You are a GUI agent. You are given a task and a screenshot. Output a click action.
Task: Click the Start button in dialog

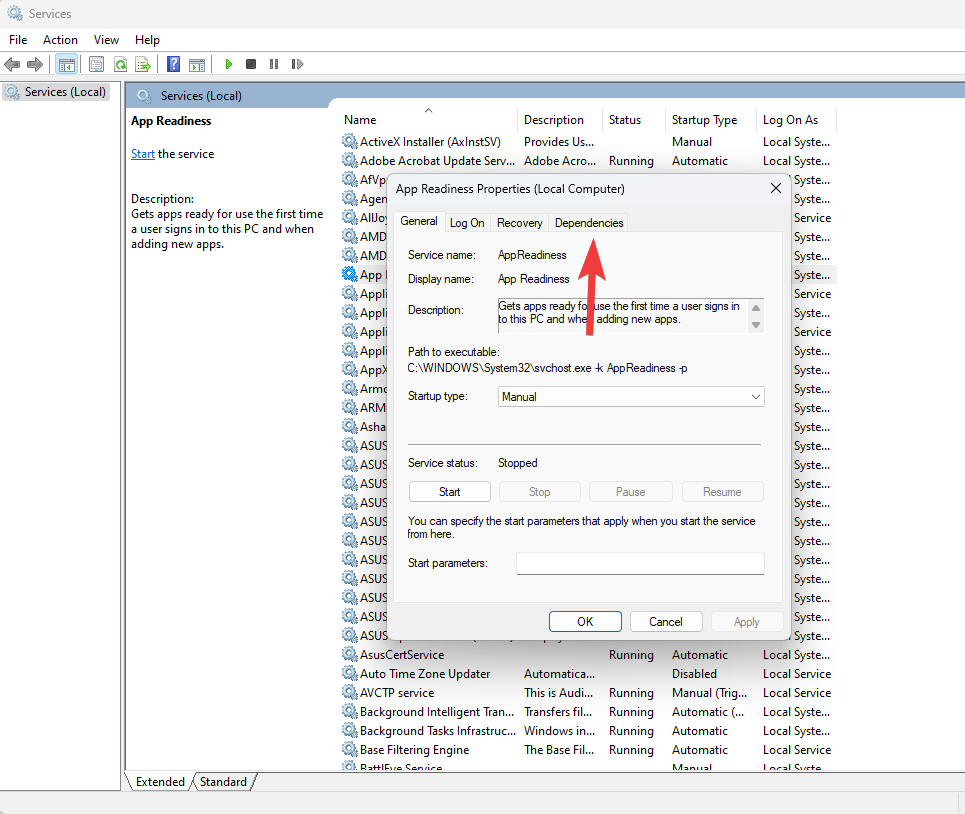click(x=449, y=492)
